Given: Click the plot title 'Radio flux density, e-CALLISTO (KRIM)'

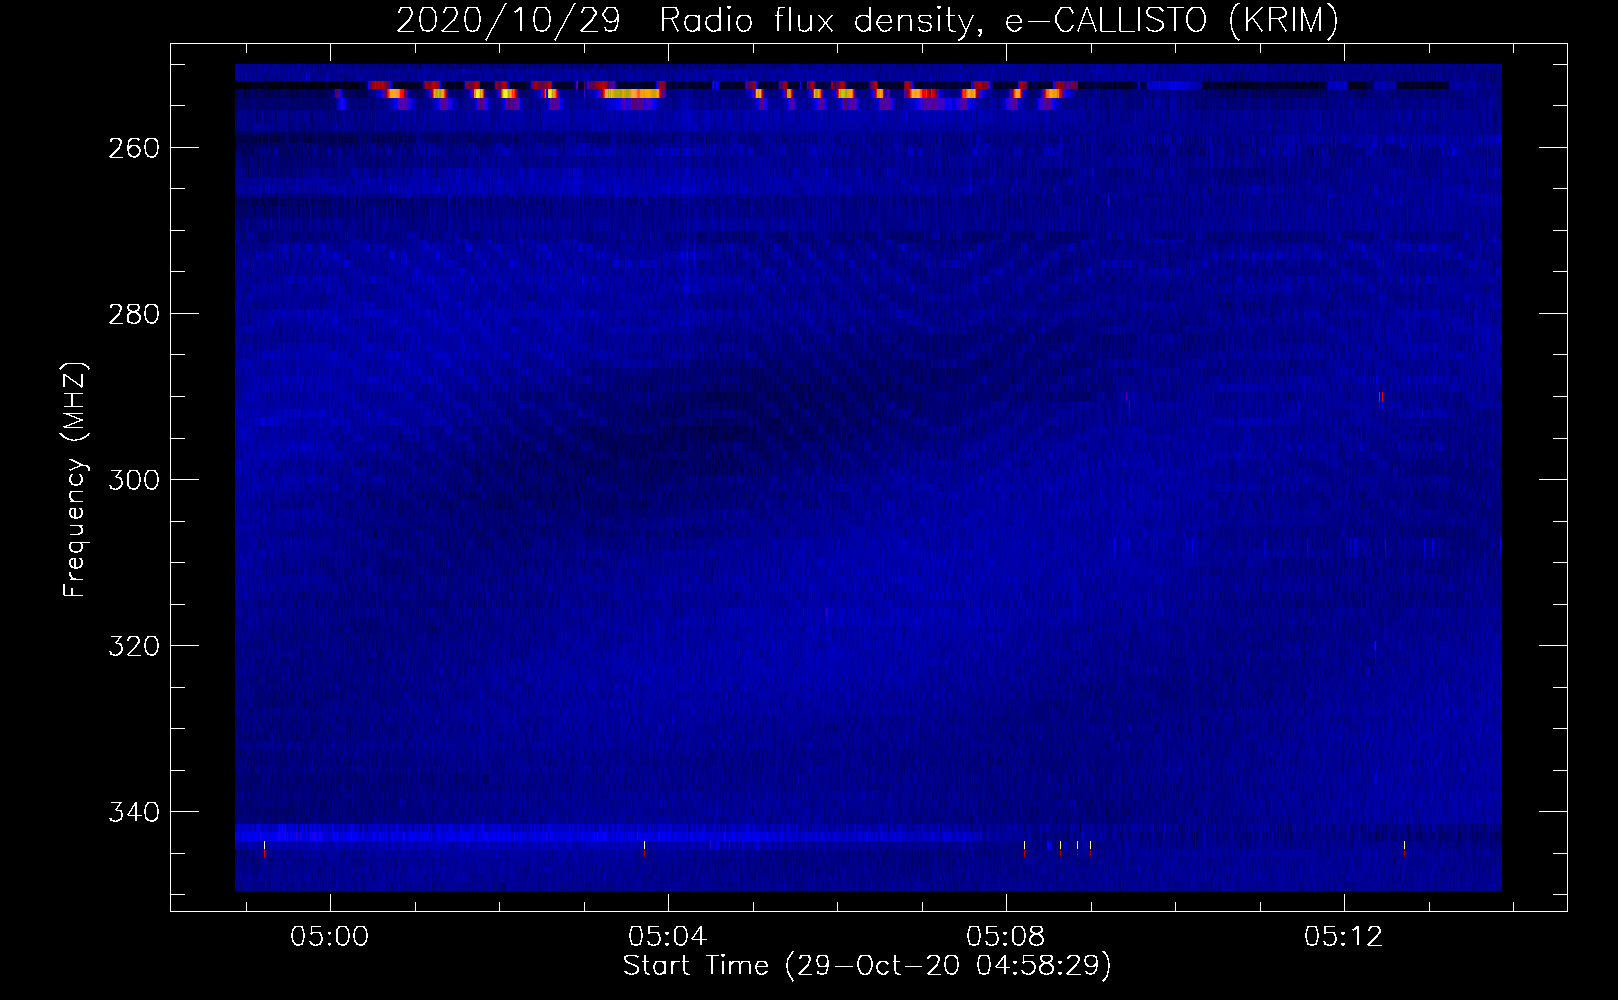Looking at the screenshot, I should 998,21.
